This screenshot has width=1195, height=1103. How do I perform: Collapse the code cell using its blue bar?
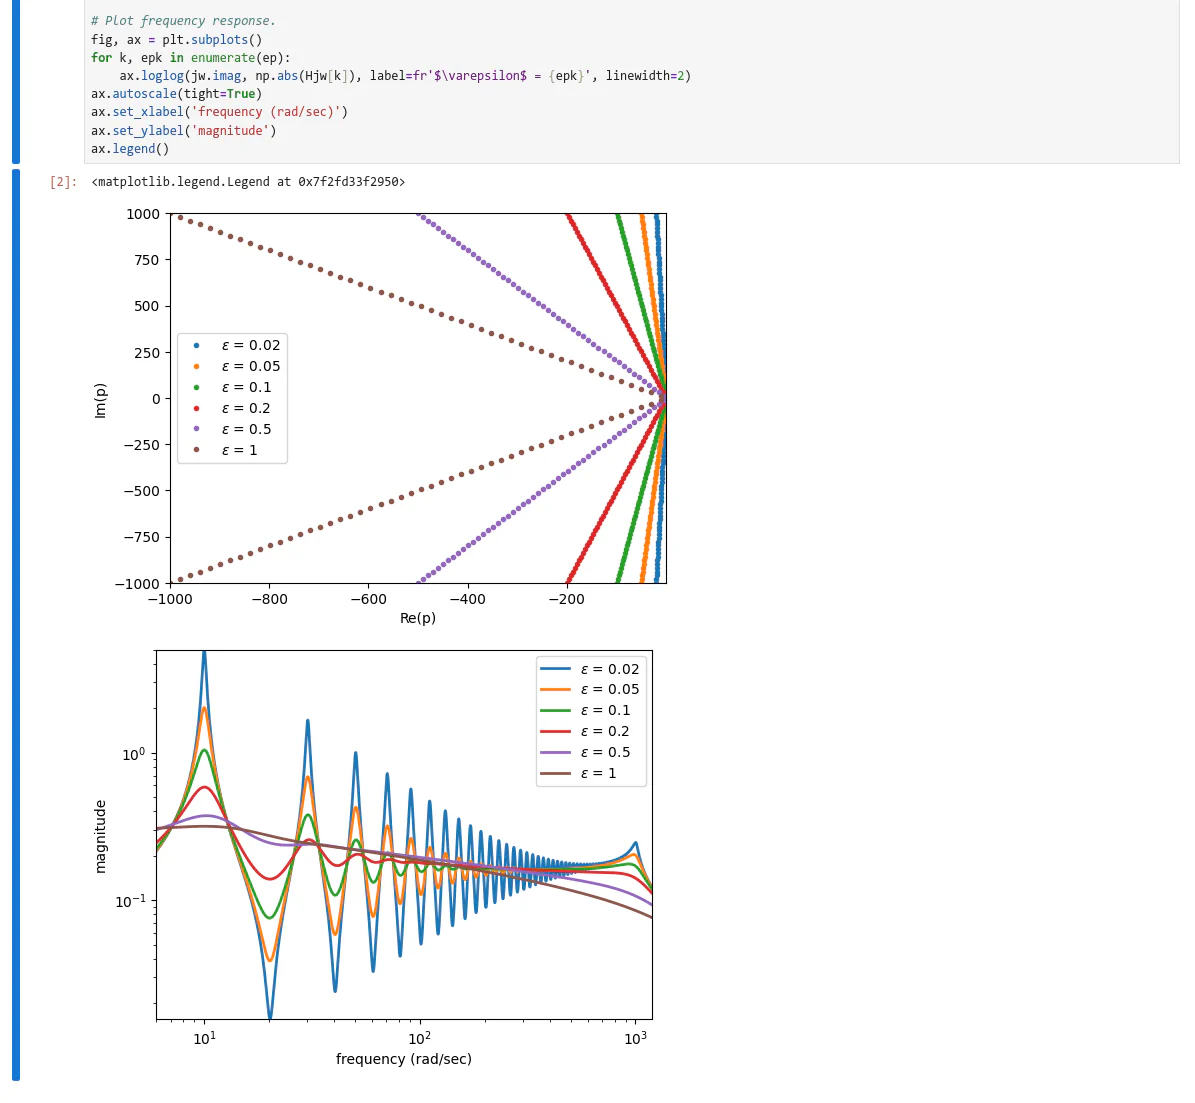click(15, 80)
